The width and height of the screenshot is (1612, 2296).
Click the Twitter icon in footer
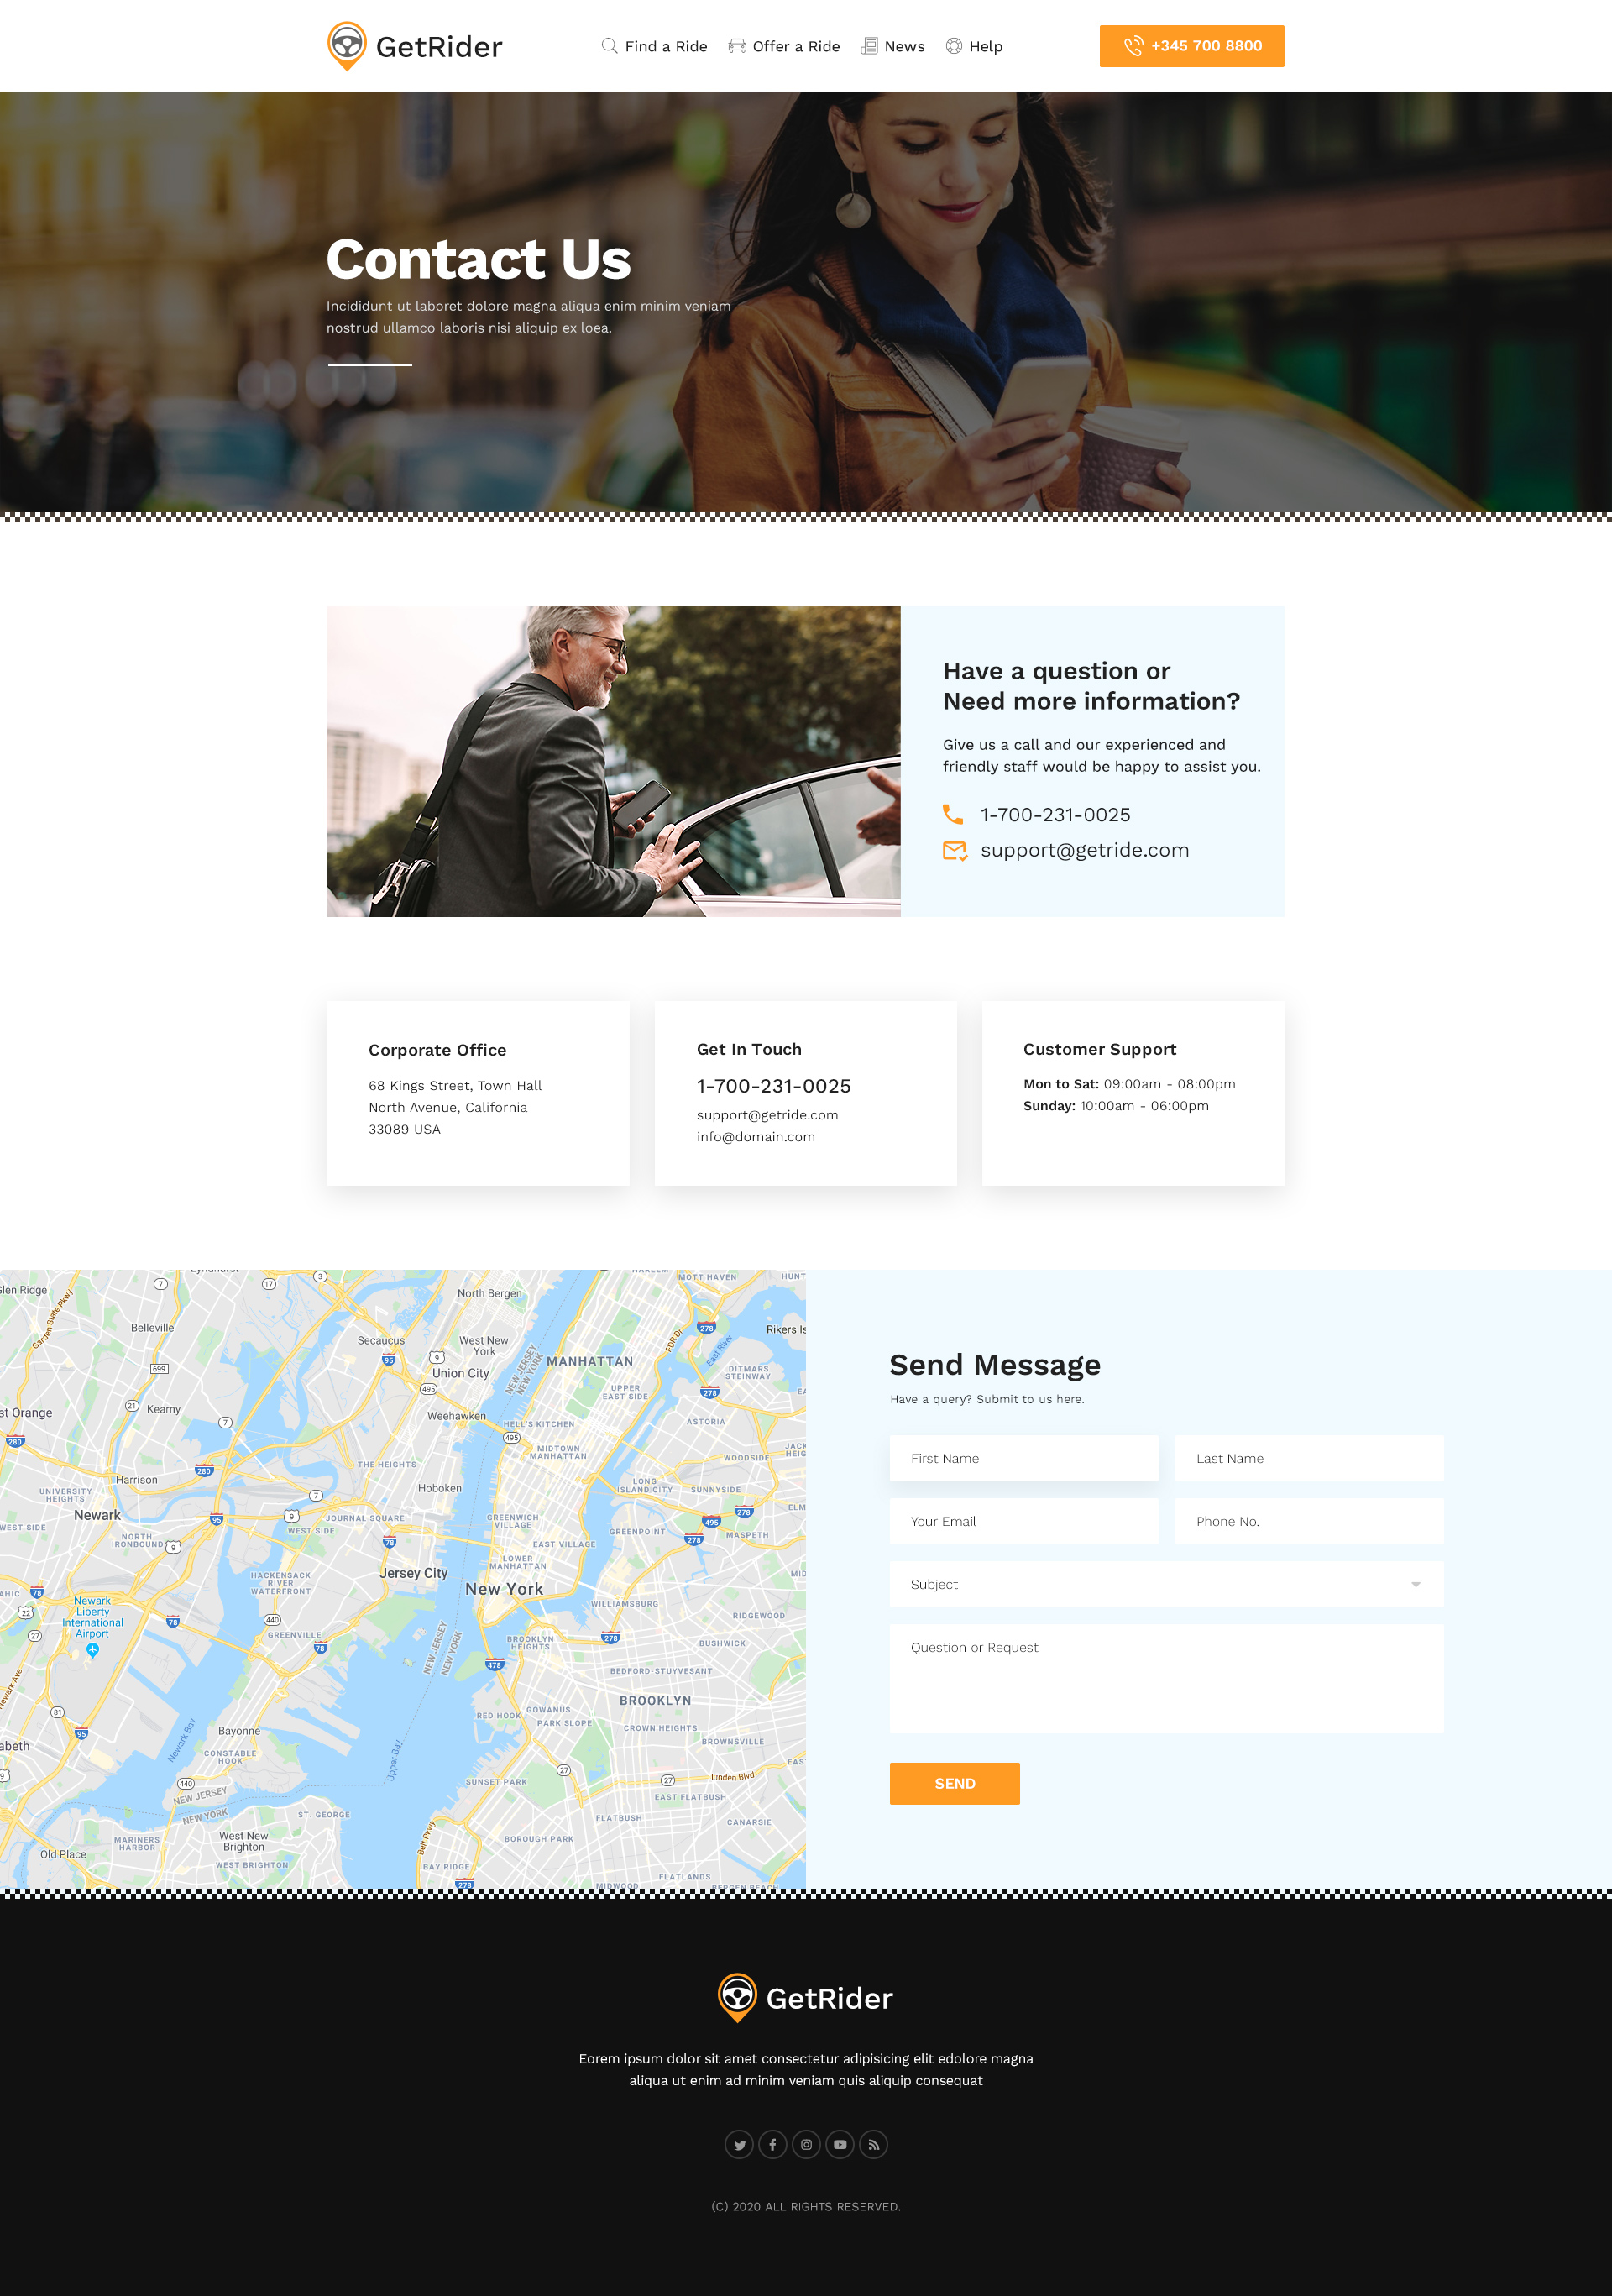[739, 2144]
